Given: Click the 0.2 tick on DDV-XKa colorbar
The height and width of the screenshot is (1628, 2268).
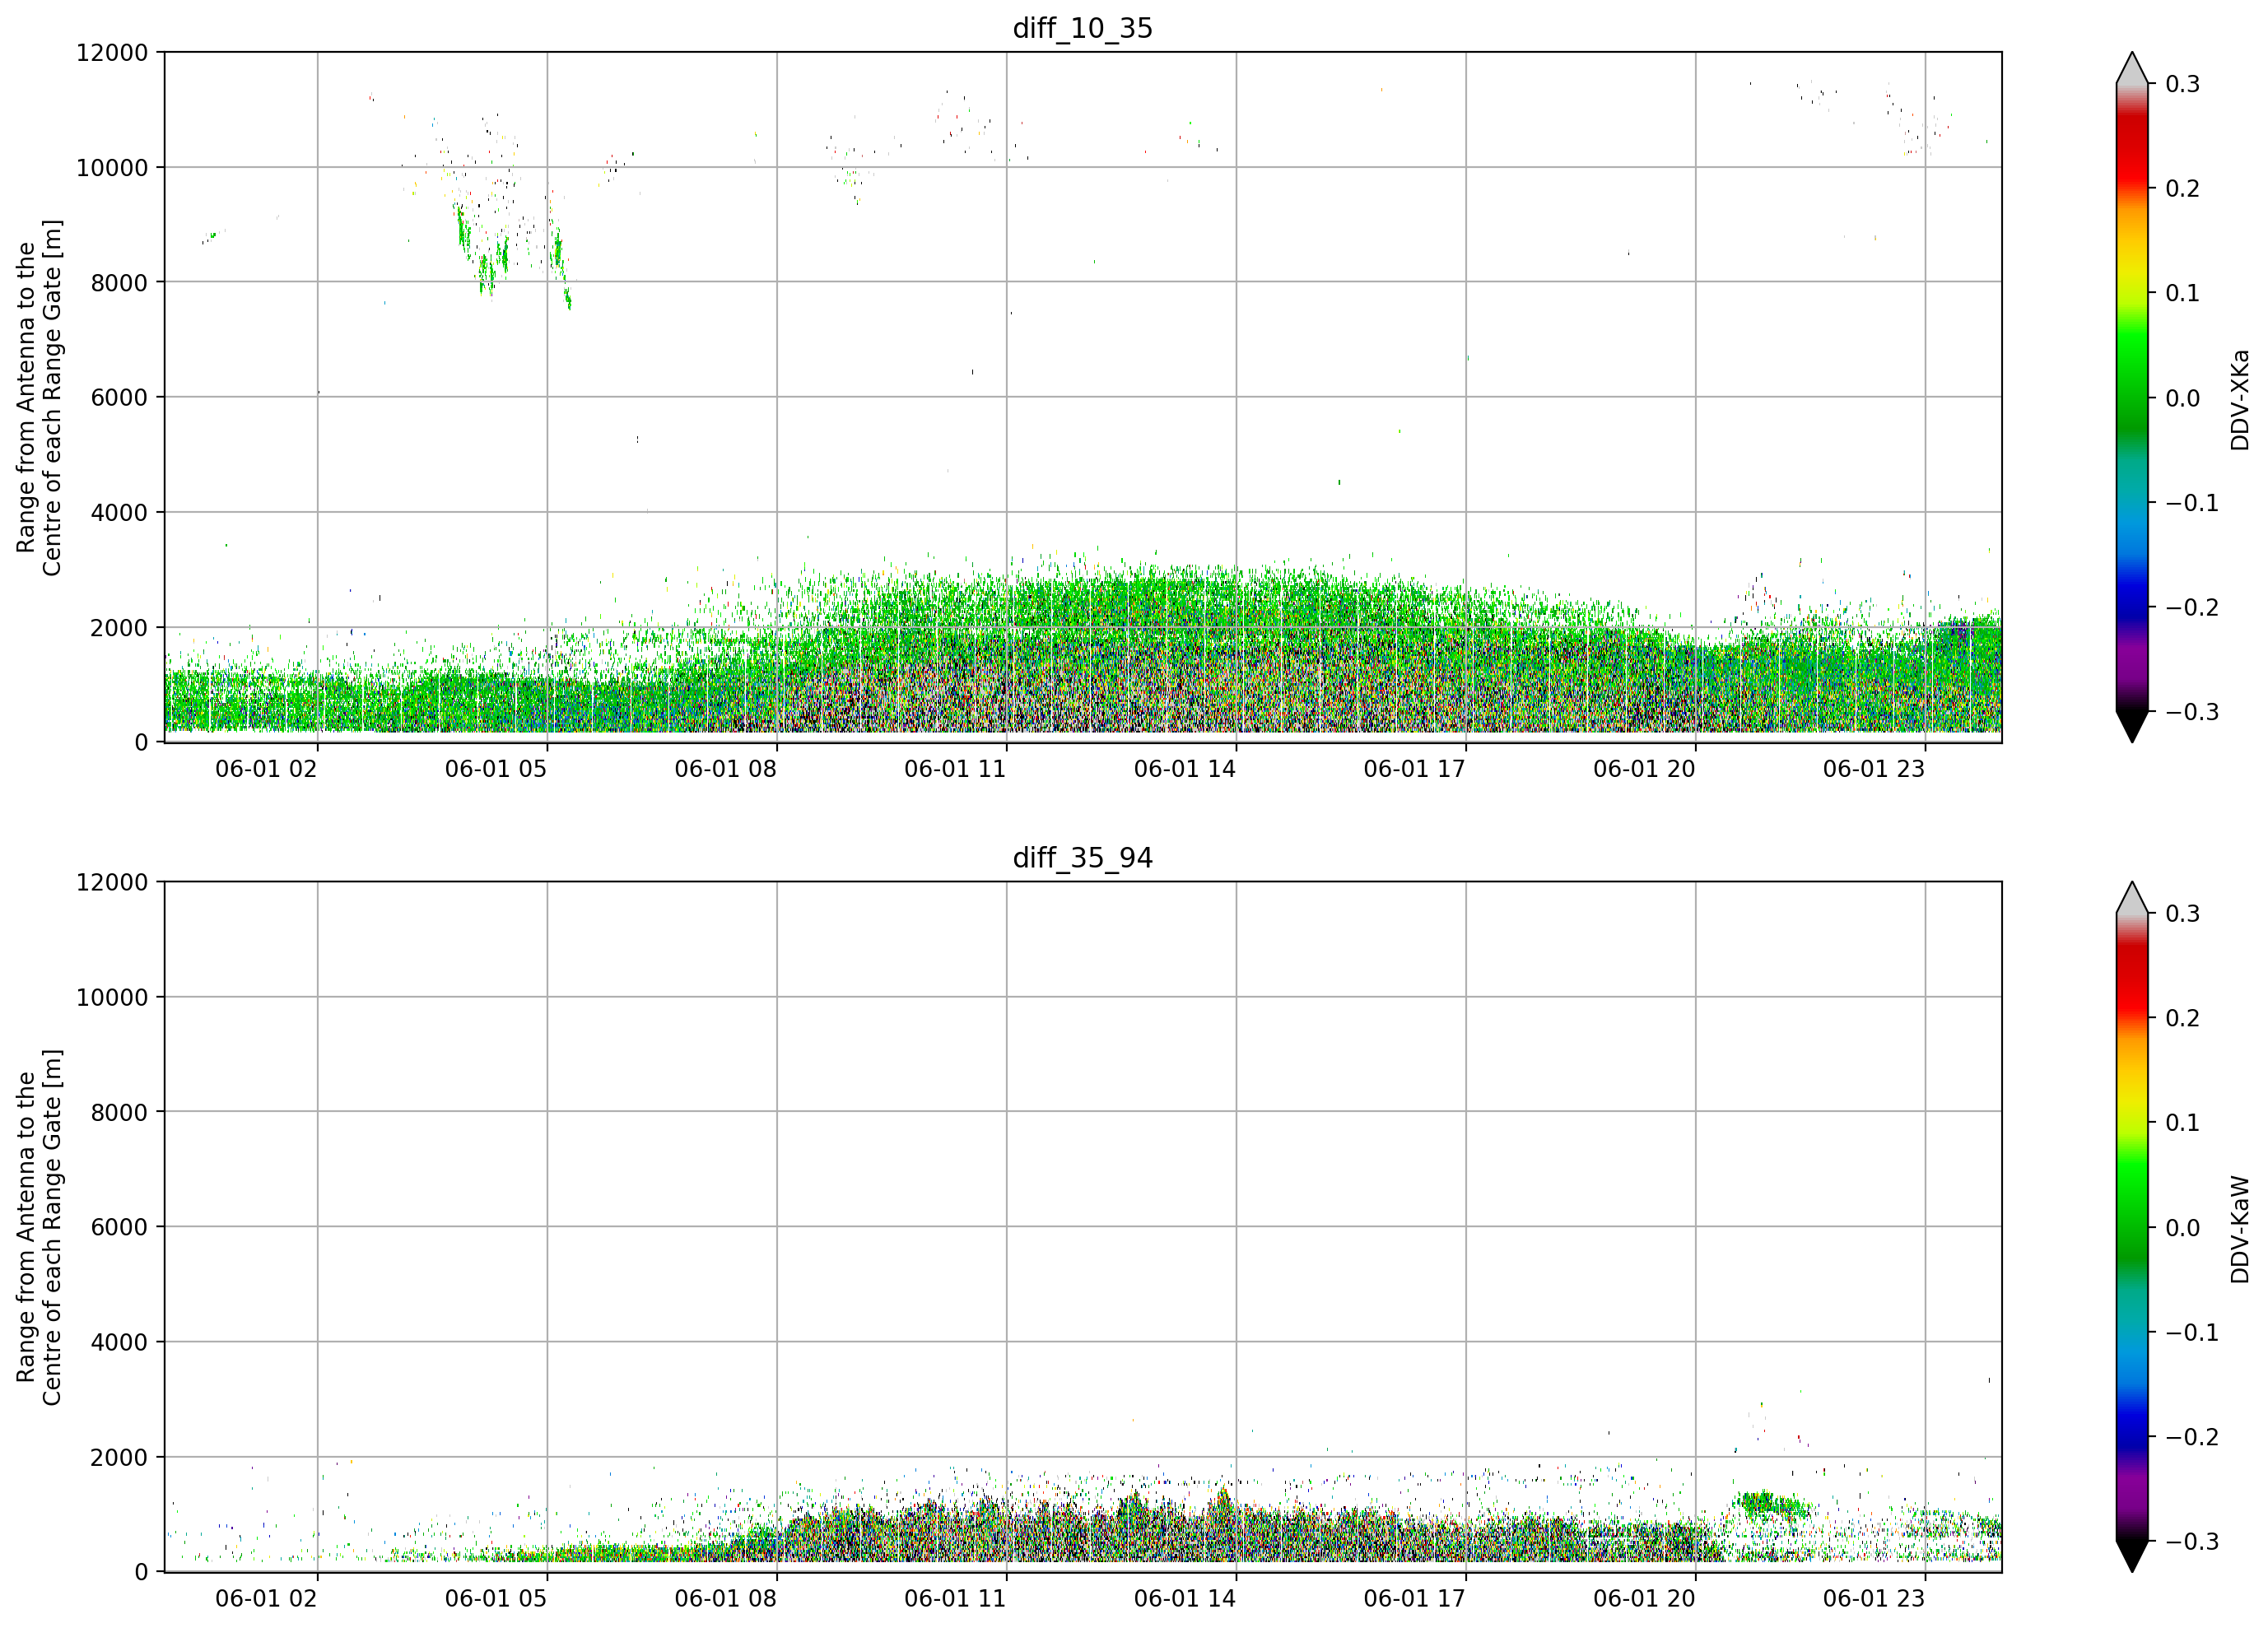Looking at the screenshot, I should coord(2182,189).
